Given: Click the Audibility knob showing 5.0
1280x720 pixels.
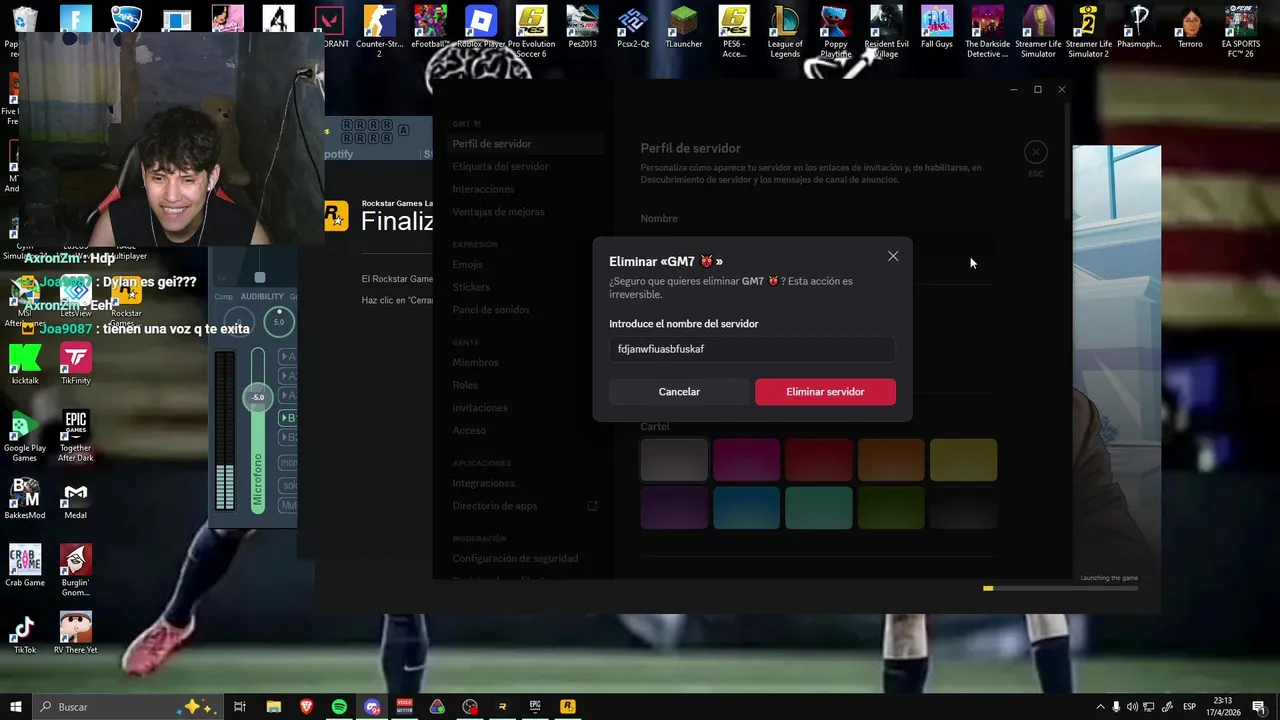Looking at the screenshot, I should [278, 322].
